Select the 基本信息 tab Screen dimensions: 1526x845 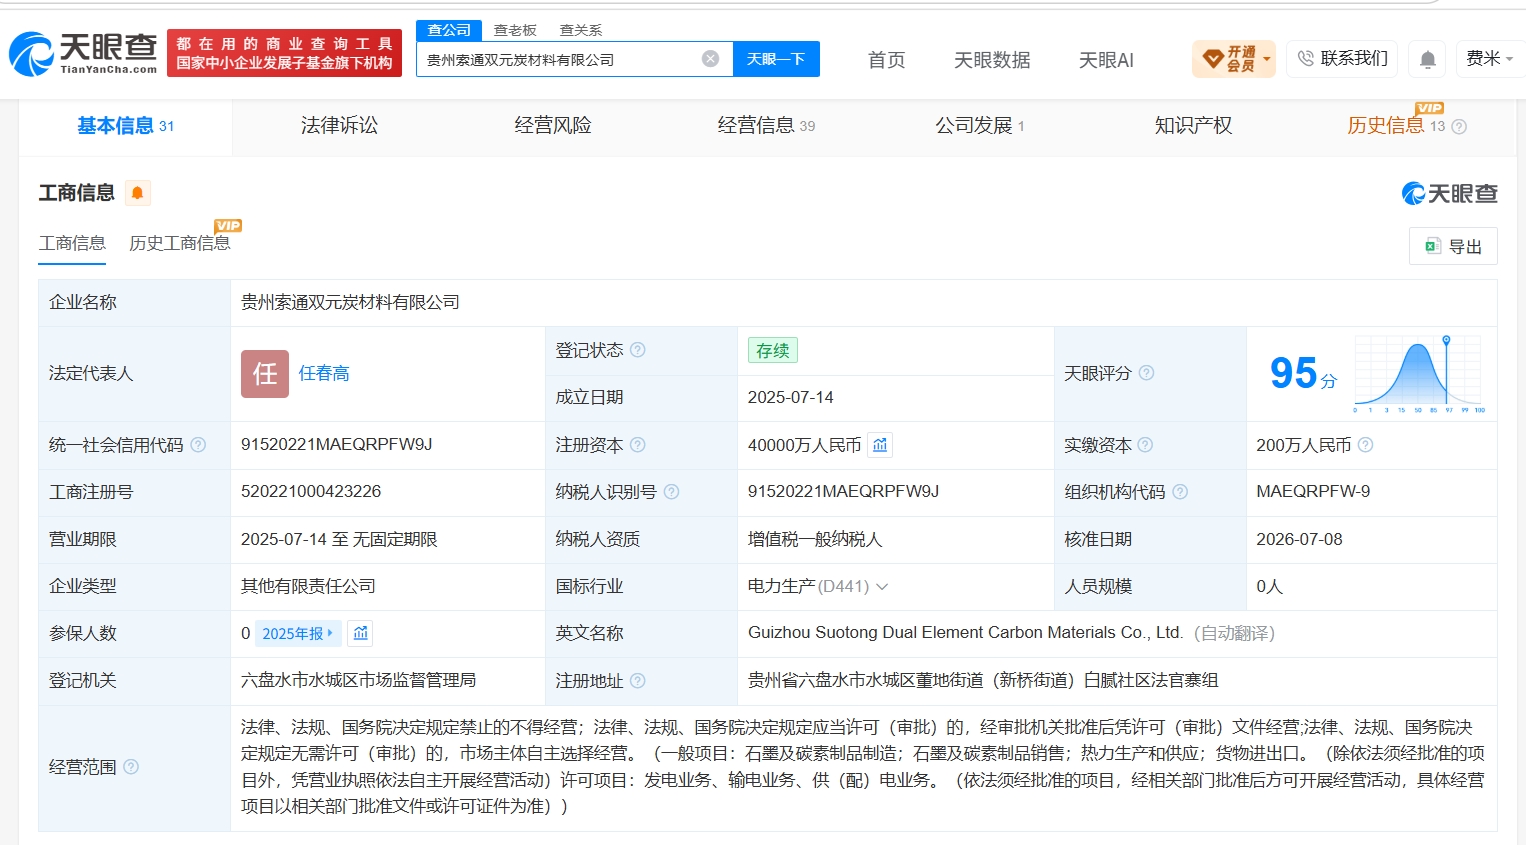coord(126,126)
